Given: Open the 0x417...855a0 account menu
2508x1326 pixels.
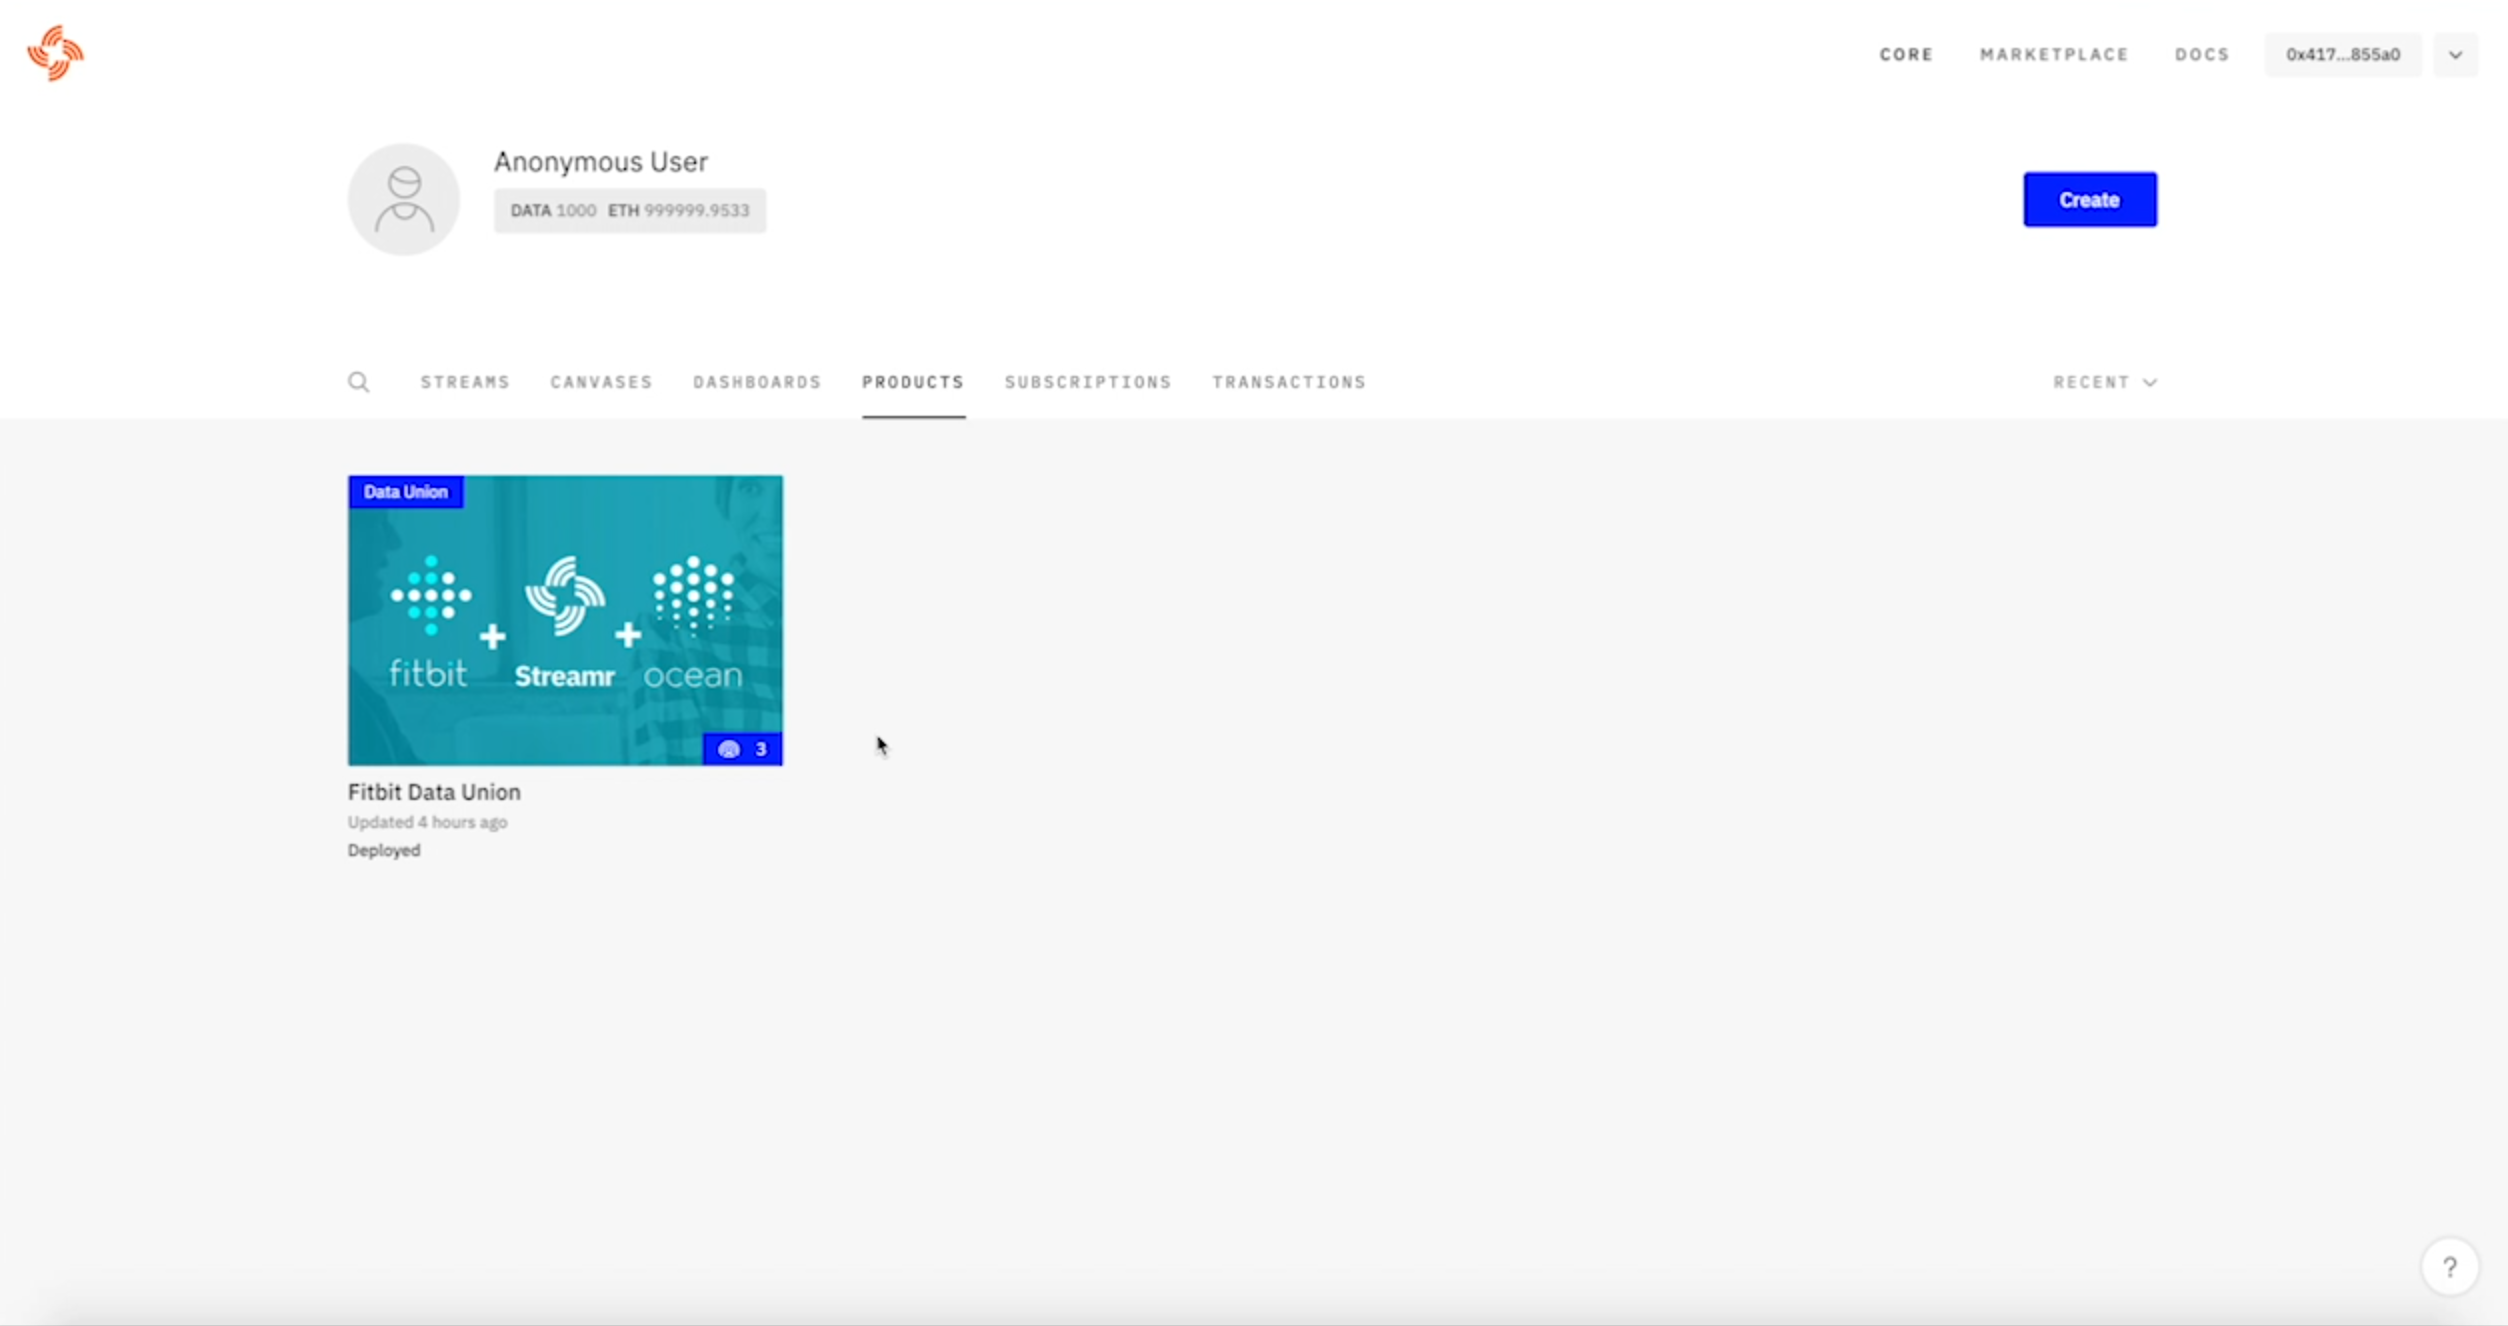Looking at the screenshot, I should tap(2342, 55).
